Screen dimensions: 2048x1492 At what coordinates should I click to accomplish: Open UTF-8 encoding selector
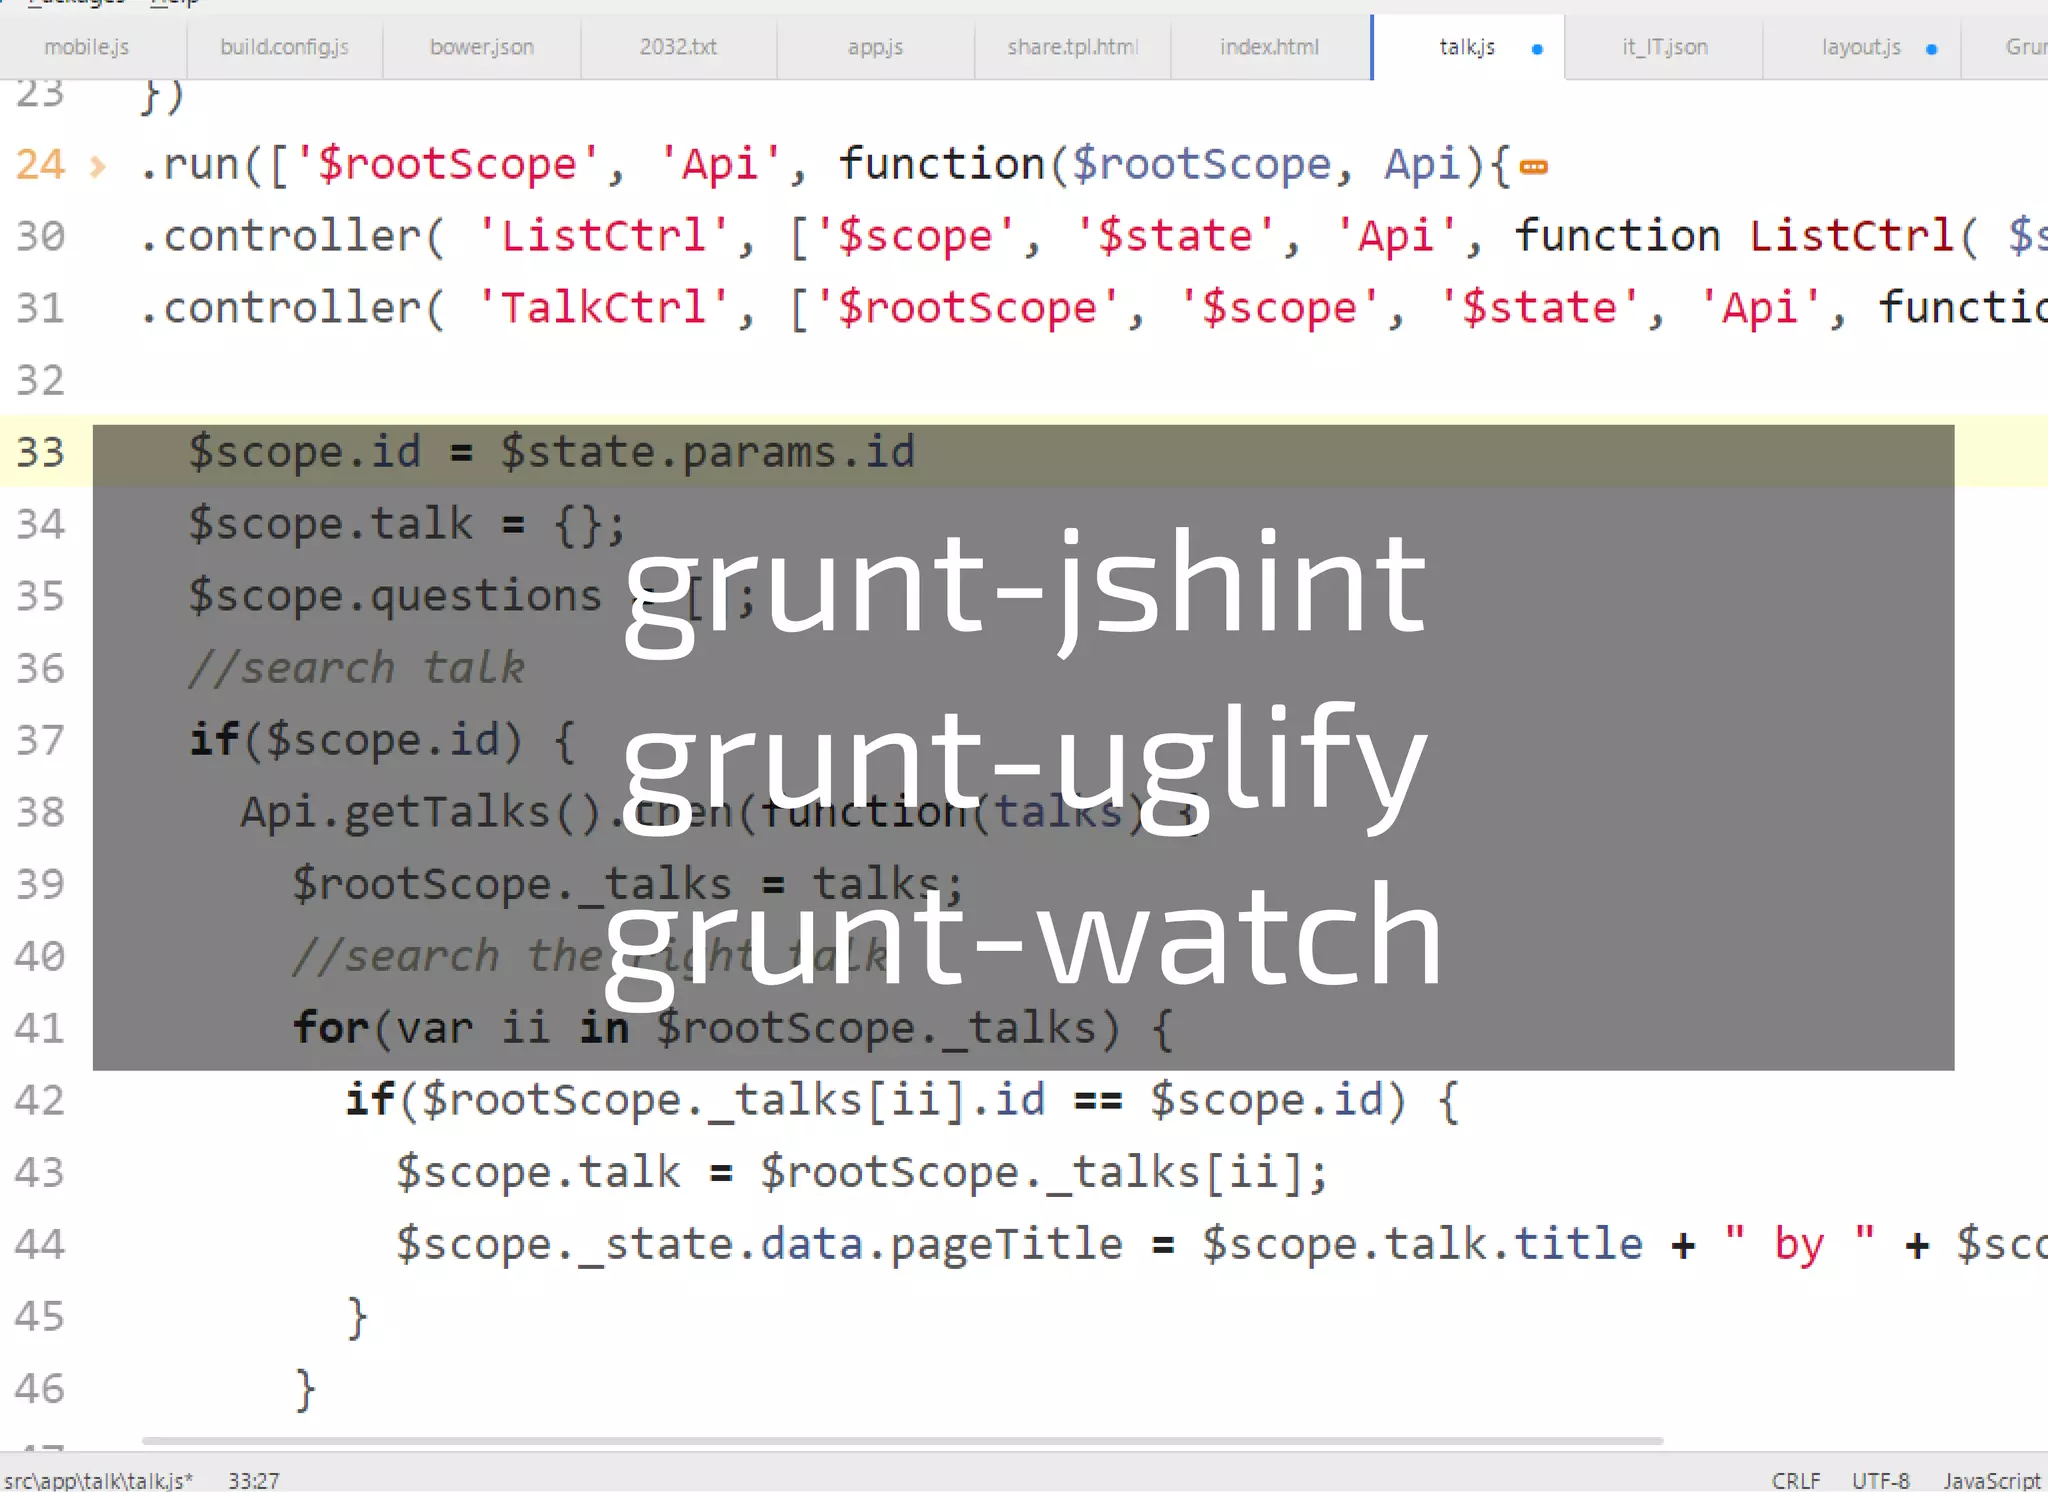[1880, 1480]
